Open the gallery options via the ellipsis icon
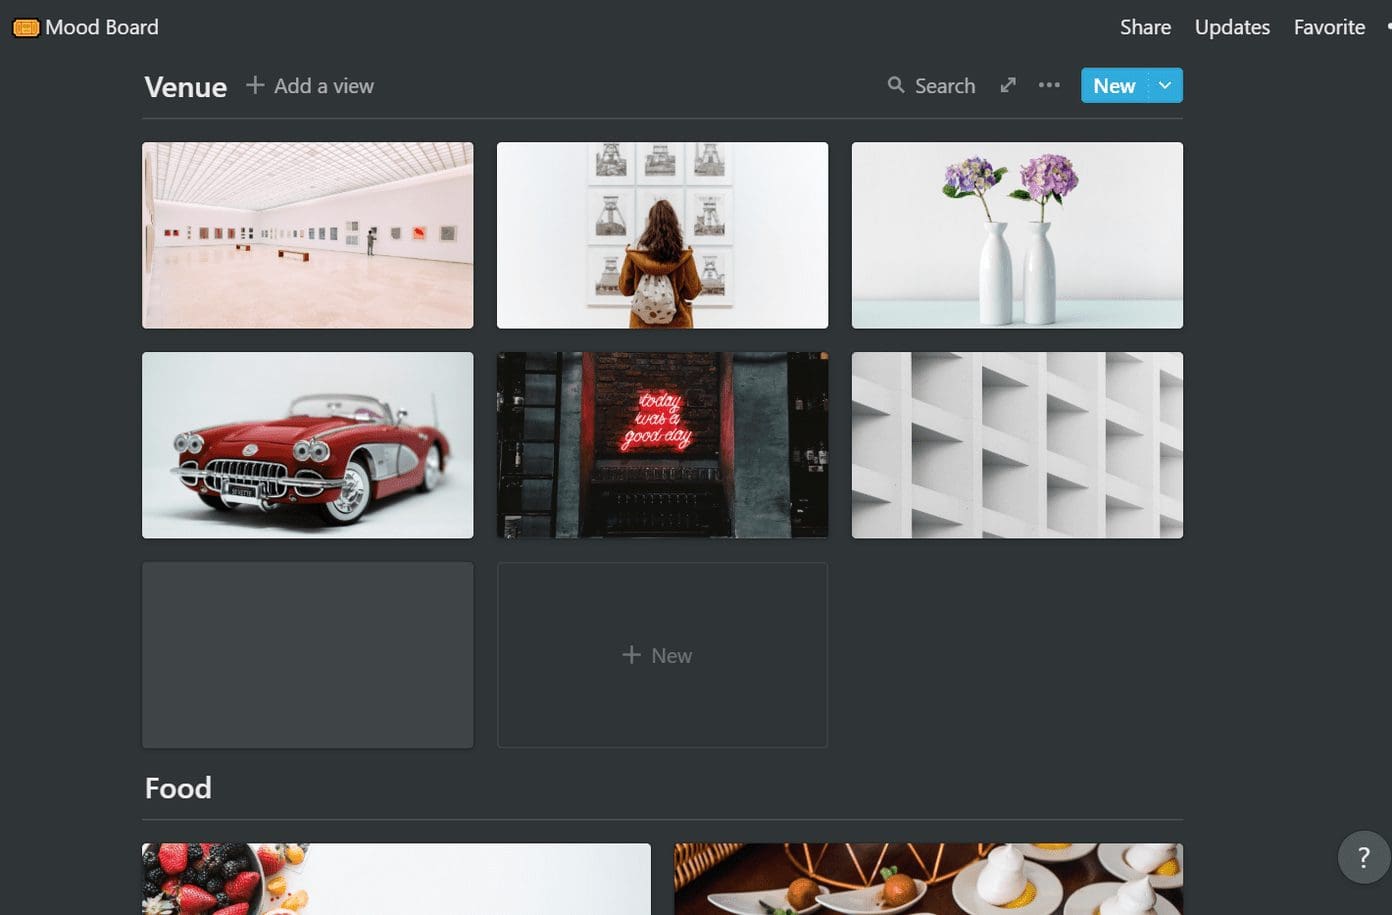This screenshot has height=915, width=1392. click(x=1048, y=86)
